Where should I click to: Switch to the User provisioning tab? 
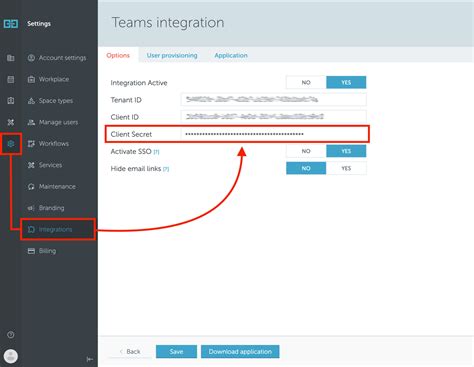click(172, 55)
